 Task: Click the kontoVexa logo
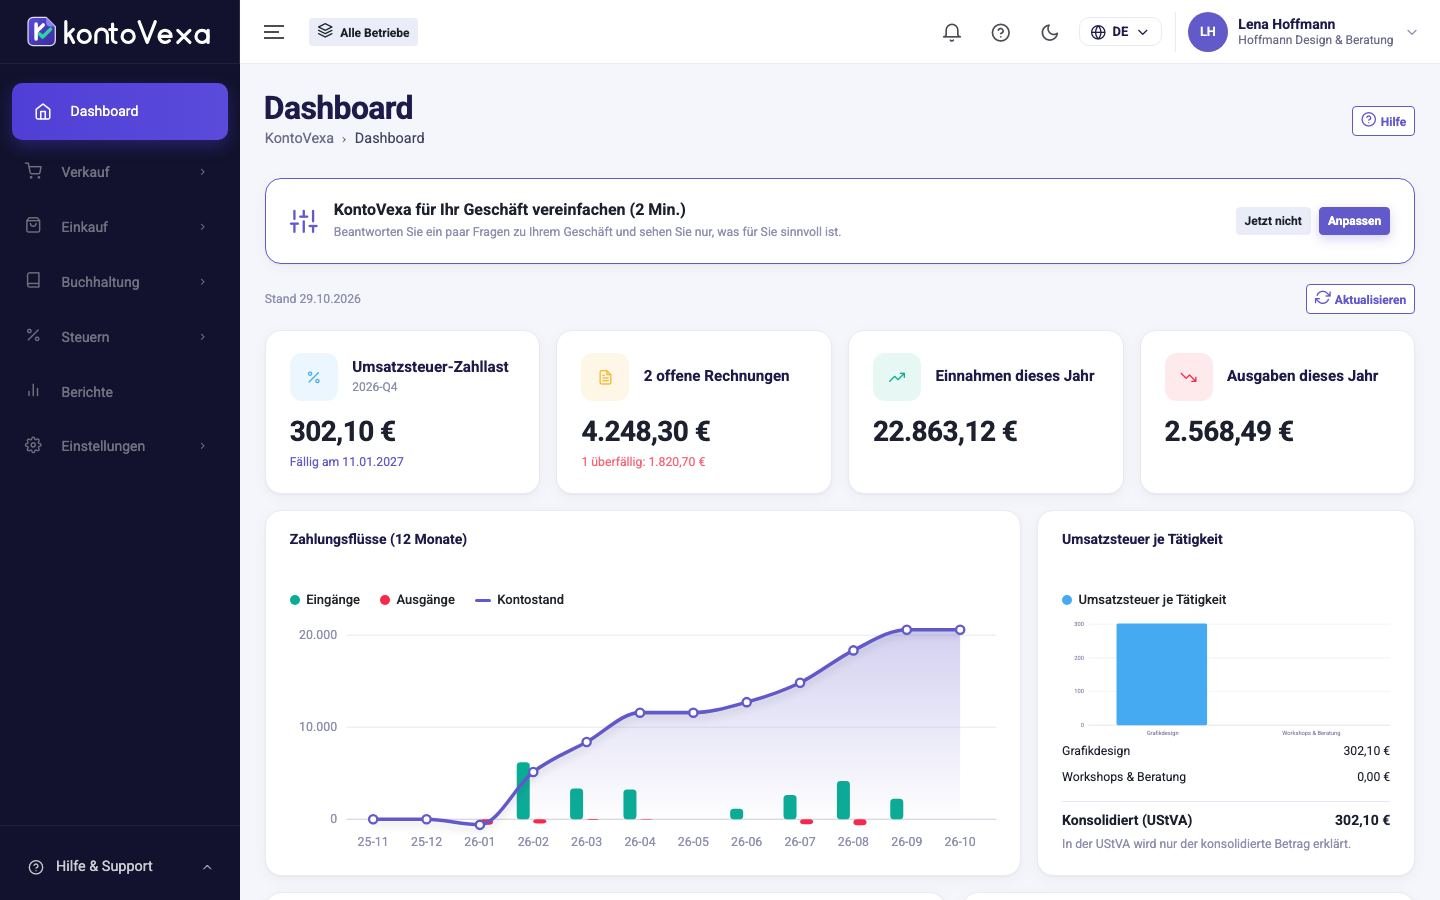point(119,32)
